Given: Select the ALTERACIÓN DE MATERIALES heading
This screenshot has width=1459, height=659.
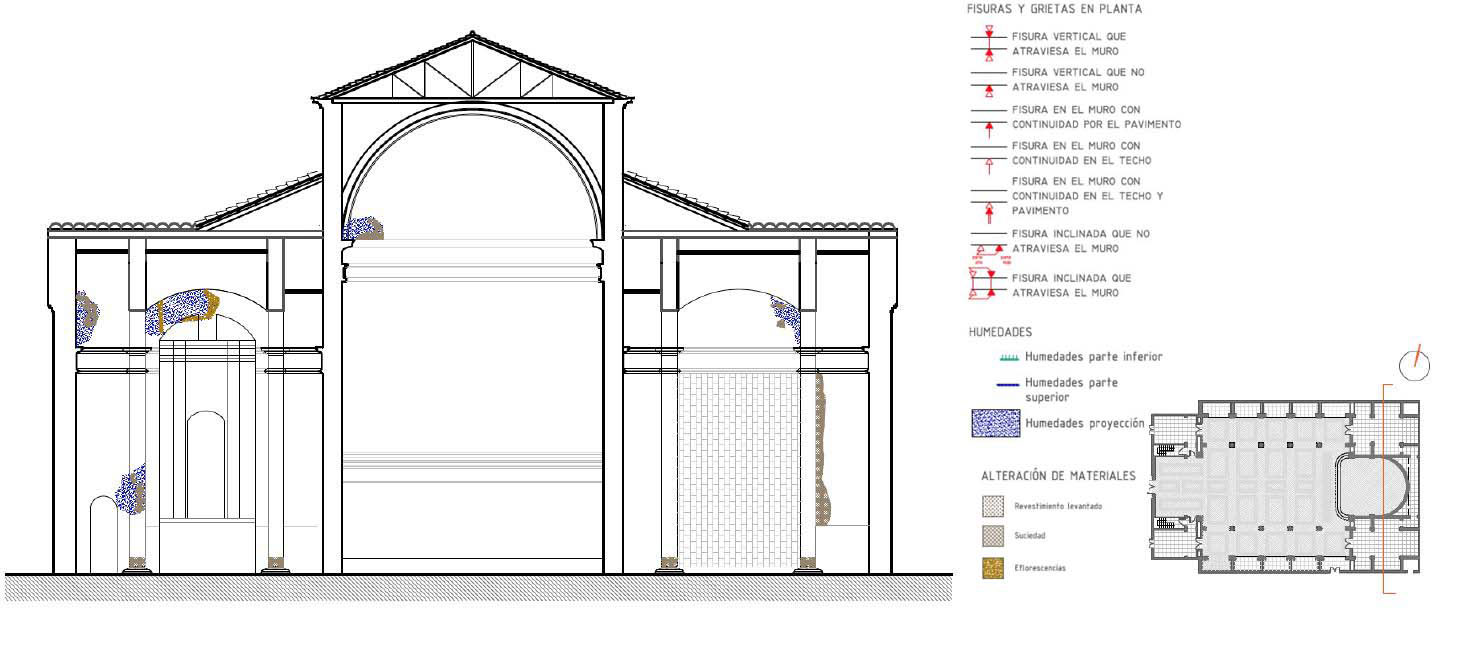Looking at the screenshot, I should [x=1058, y=476].
